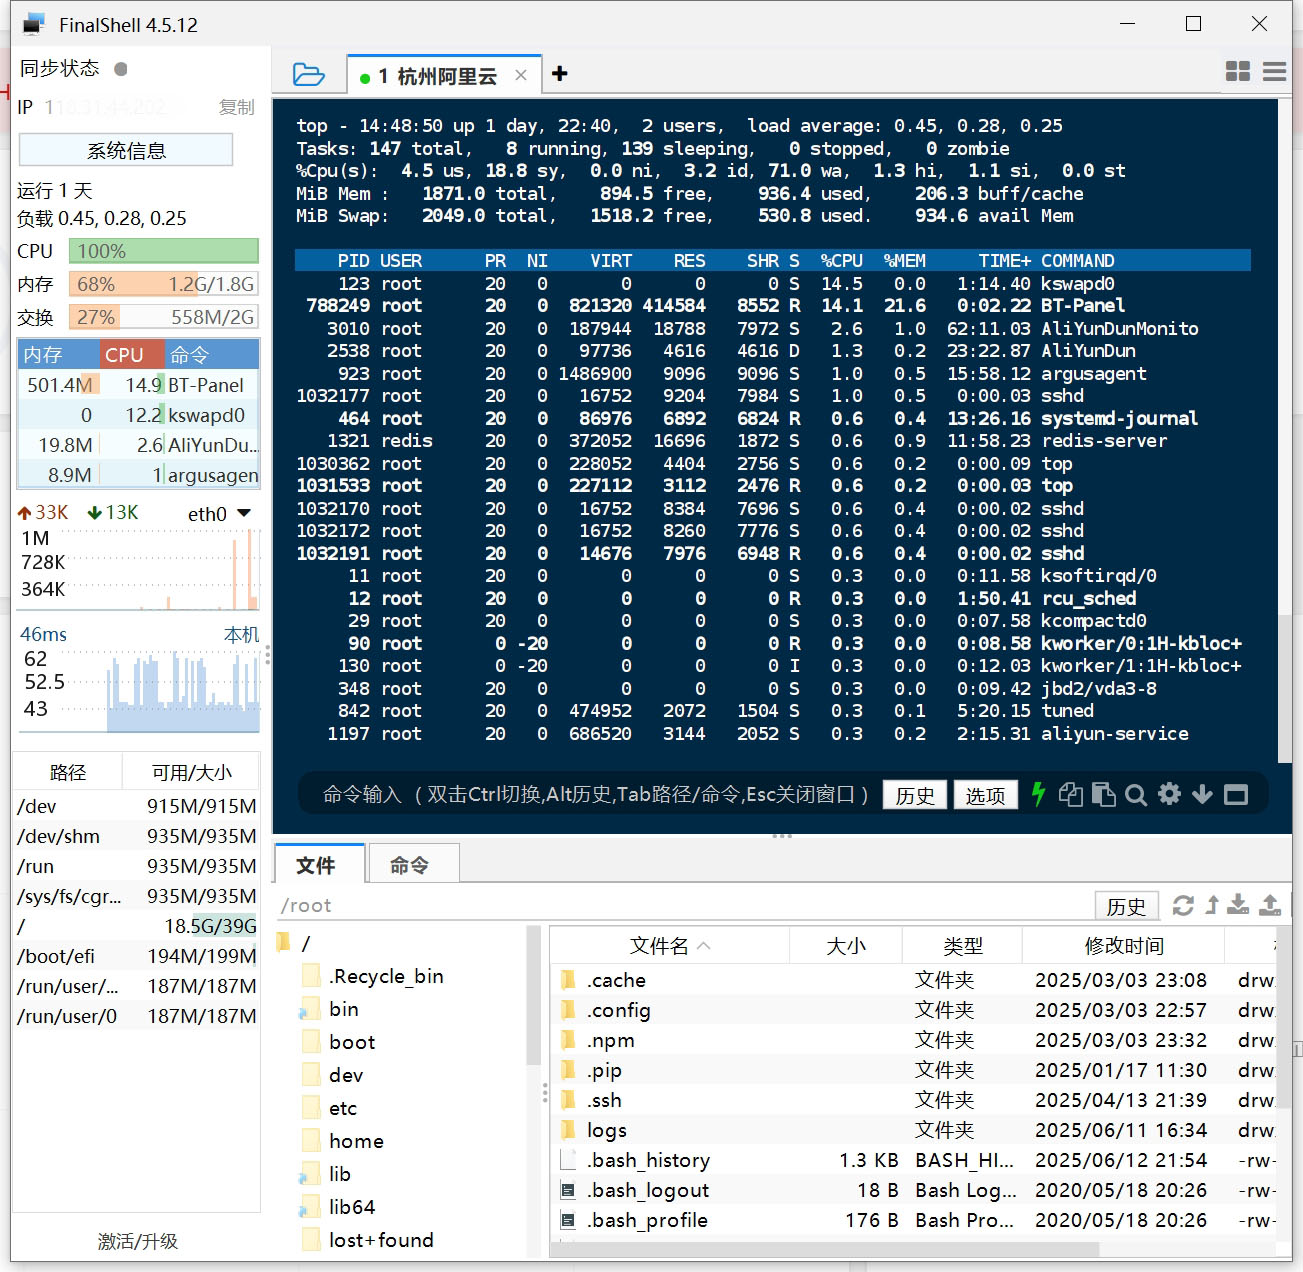Click the root slash folder icon in tree
The width and height of the screenshot is (1303, 1272).
click(284, 942)
